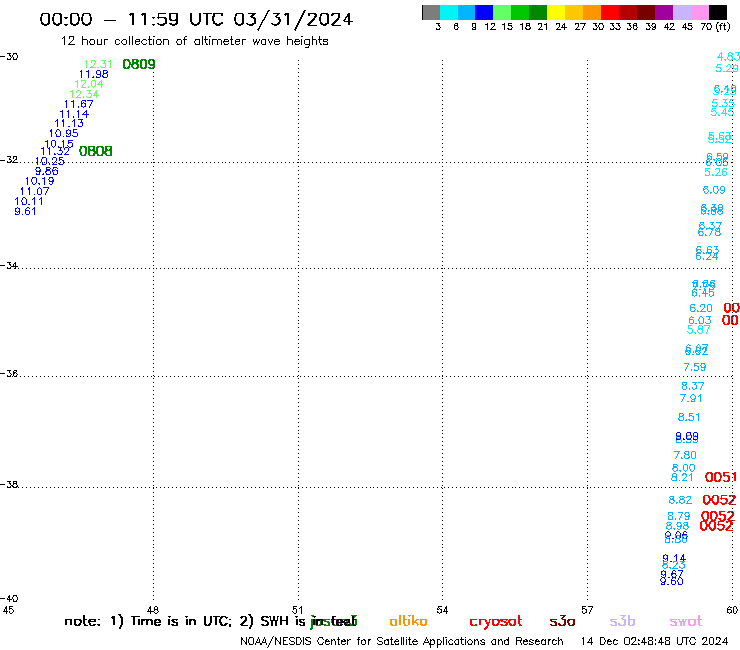The height and width of the screenshot is (650, 740).
Task: Click the pink swatch in the color scale
Action: pos(700,12)
